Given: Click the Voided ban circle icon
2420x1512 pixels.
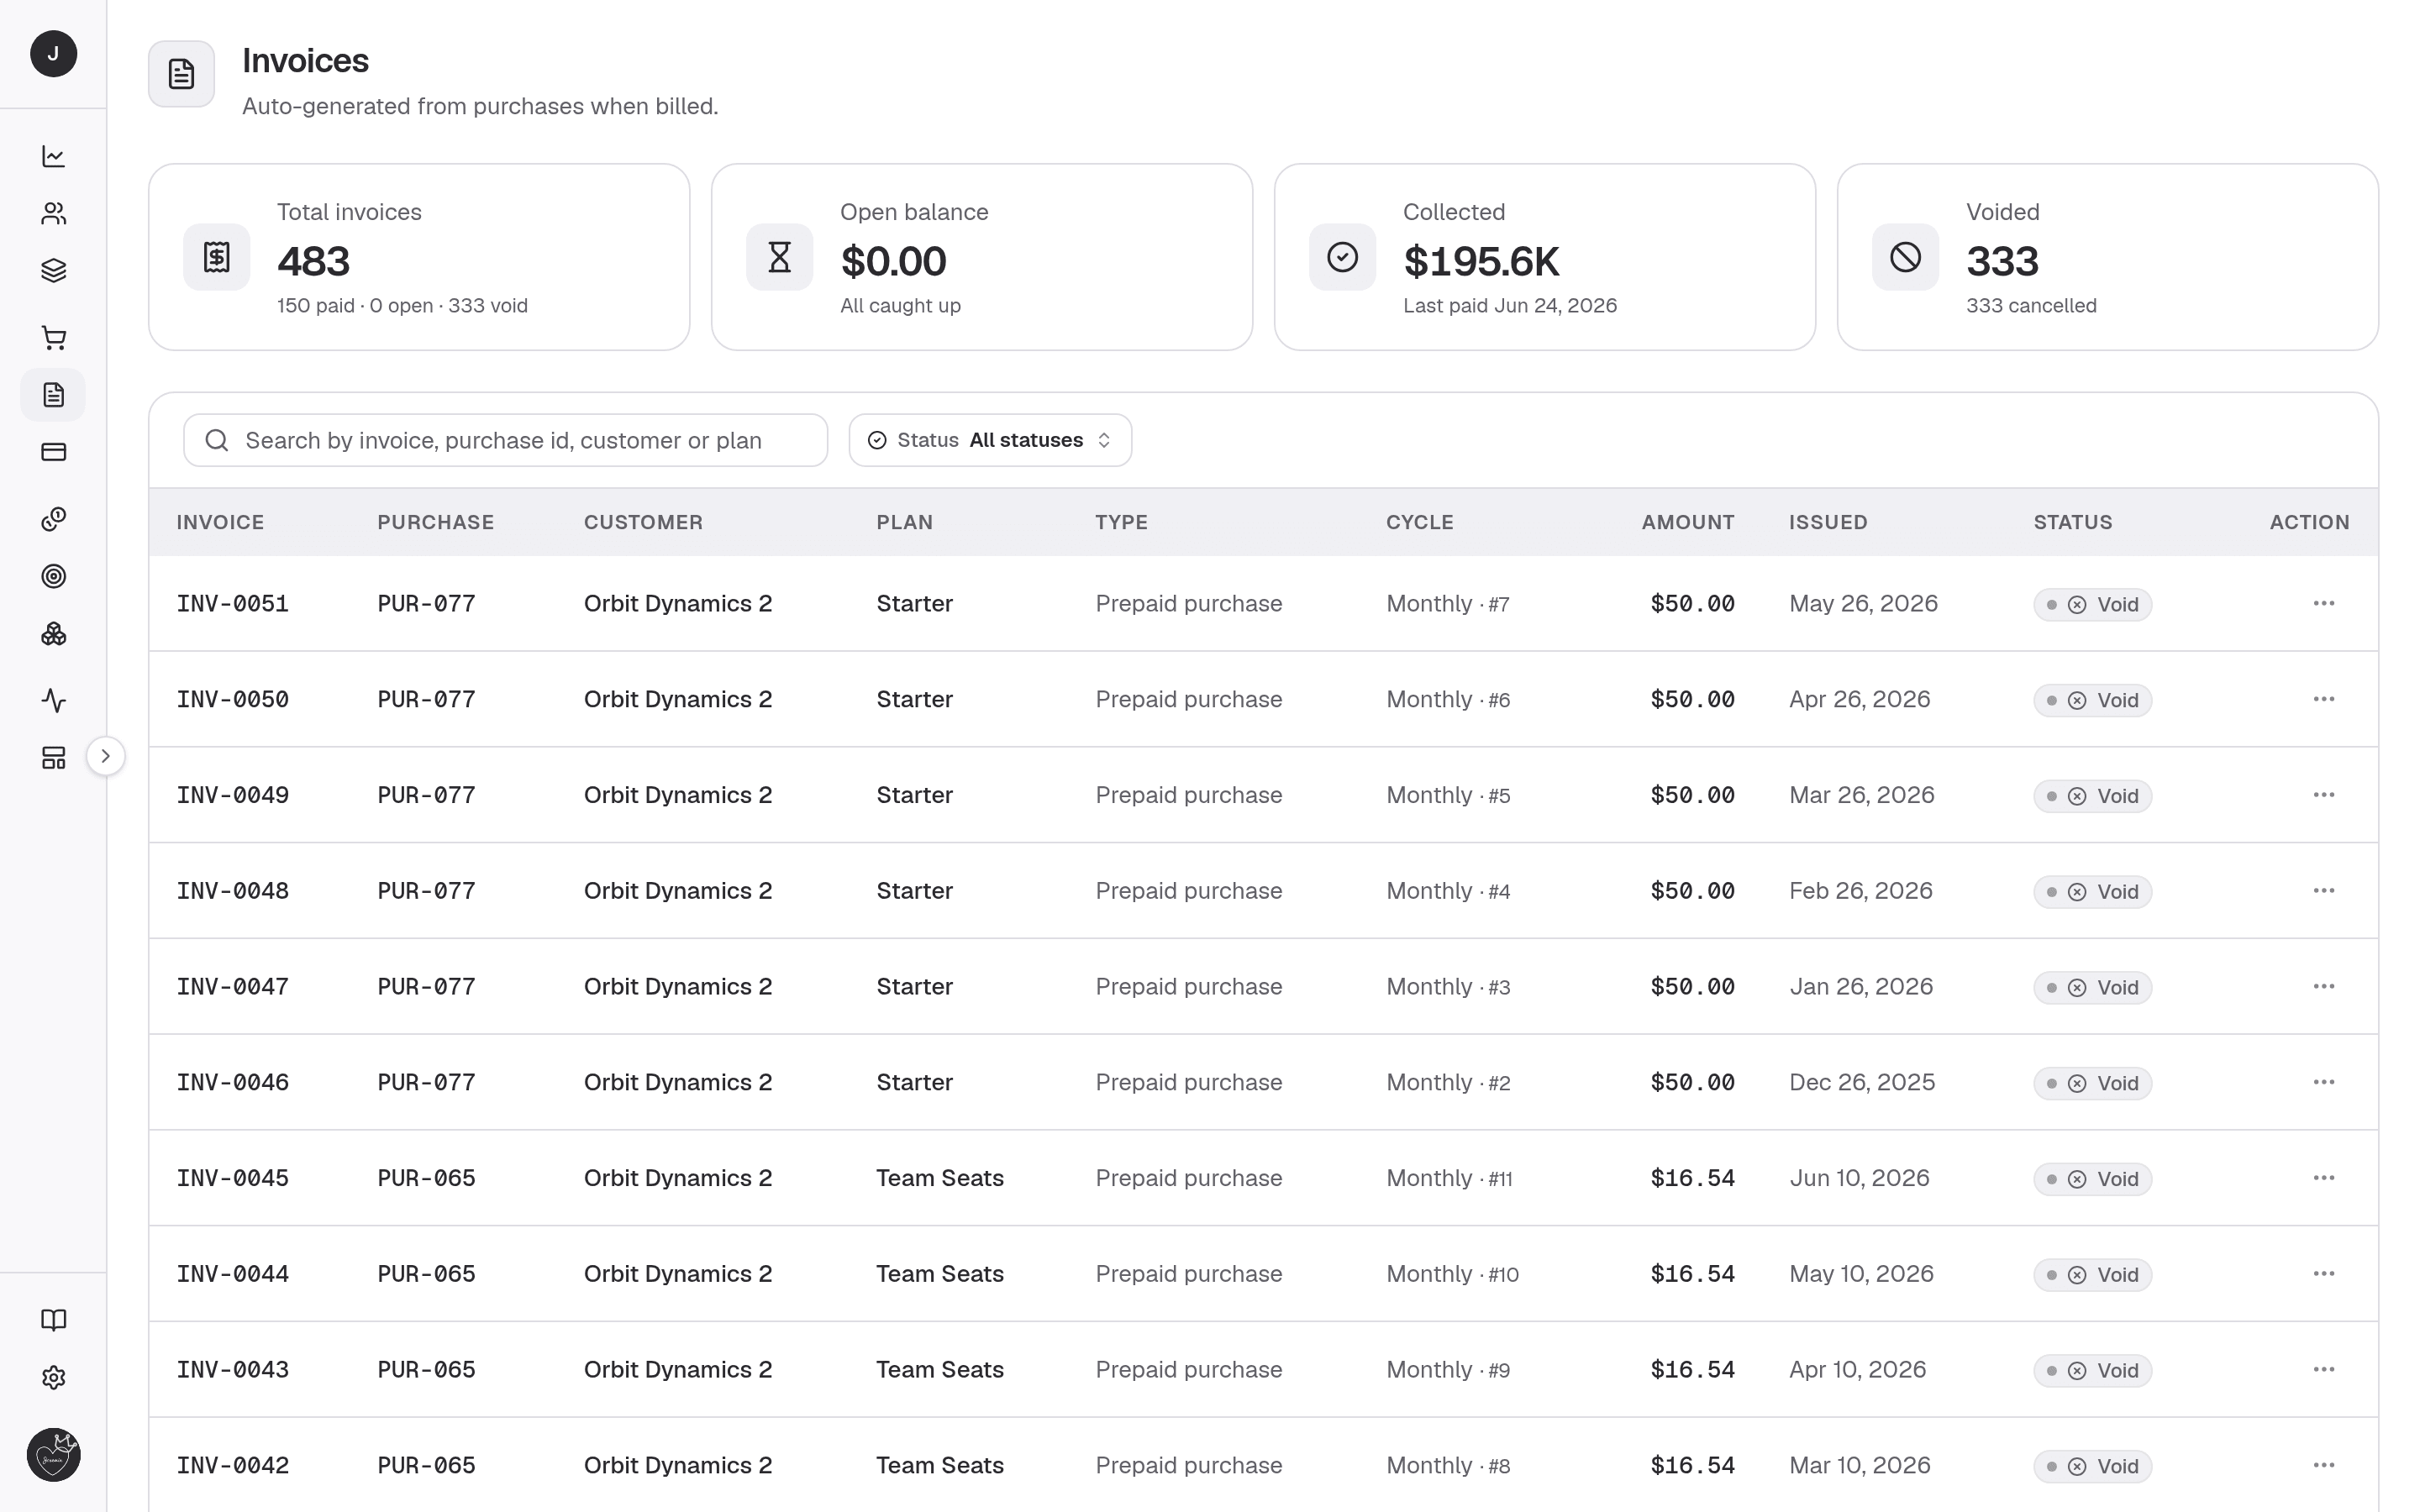Looking at the screenshot, I should [x=1905, y=257].
